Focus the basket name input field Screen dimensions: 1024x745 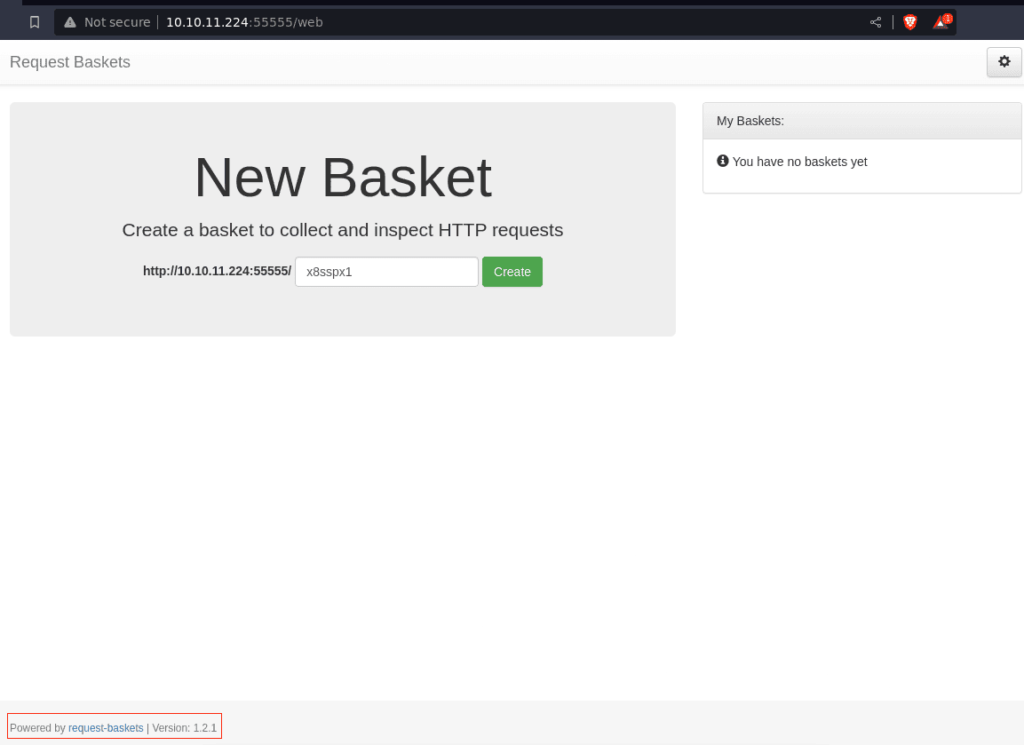(387, 272)
